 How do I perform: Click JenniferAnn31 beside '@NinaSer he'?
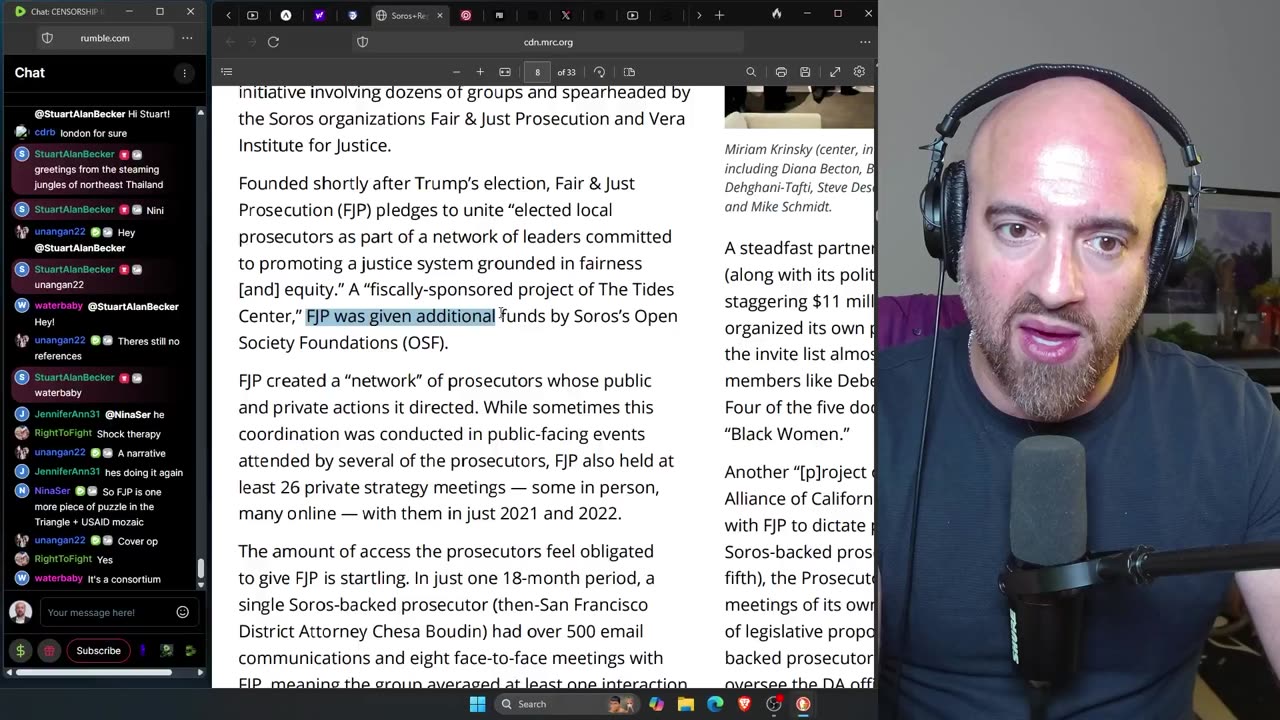pos(67,414)
